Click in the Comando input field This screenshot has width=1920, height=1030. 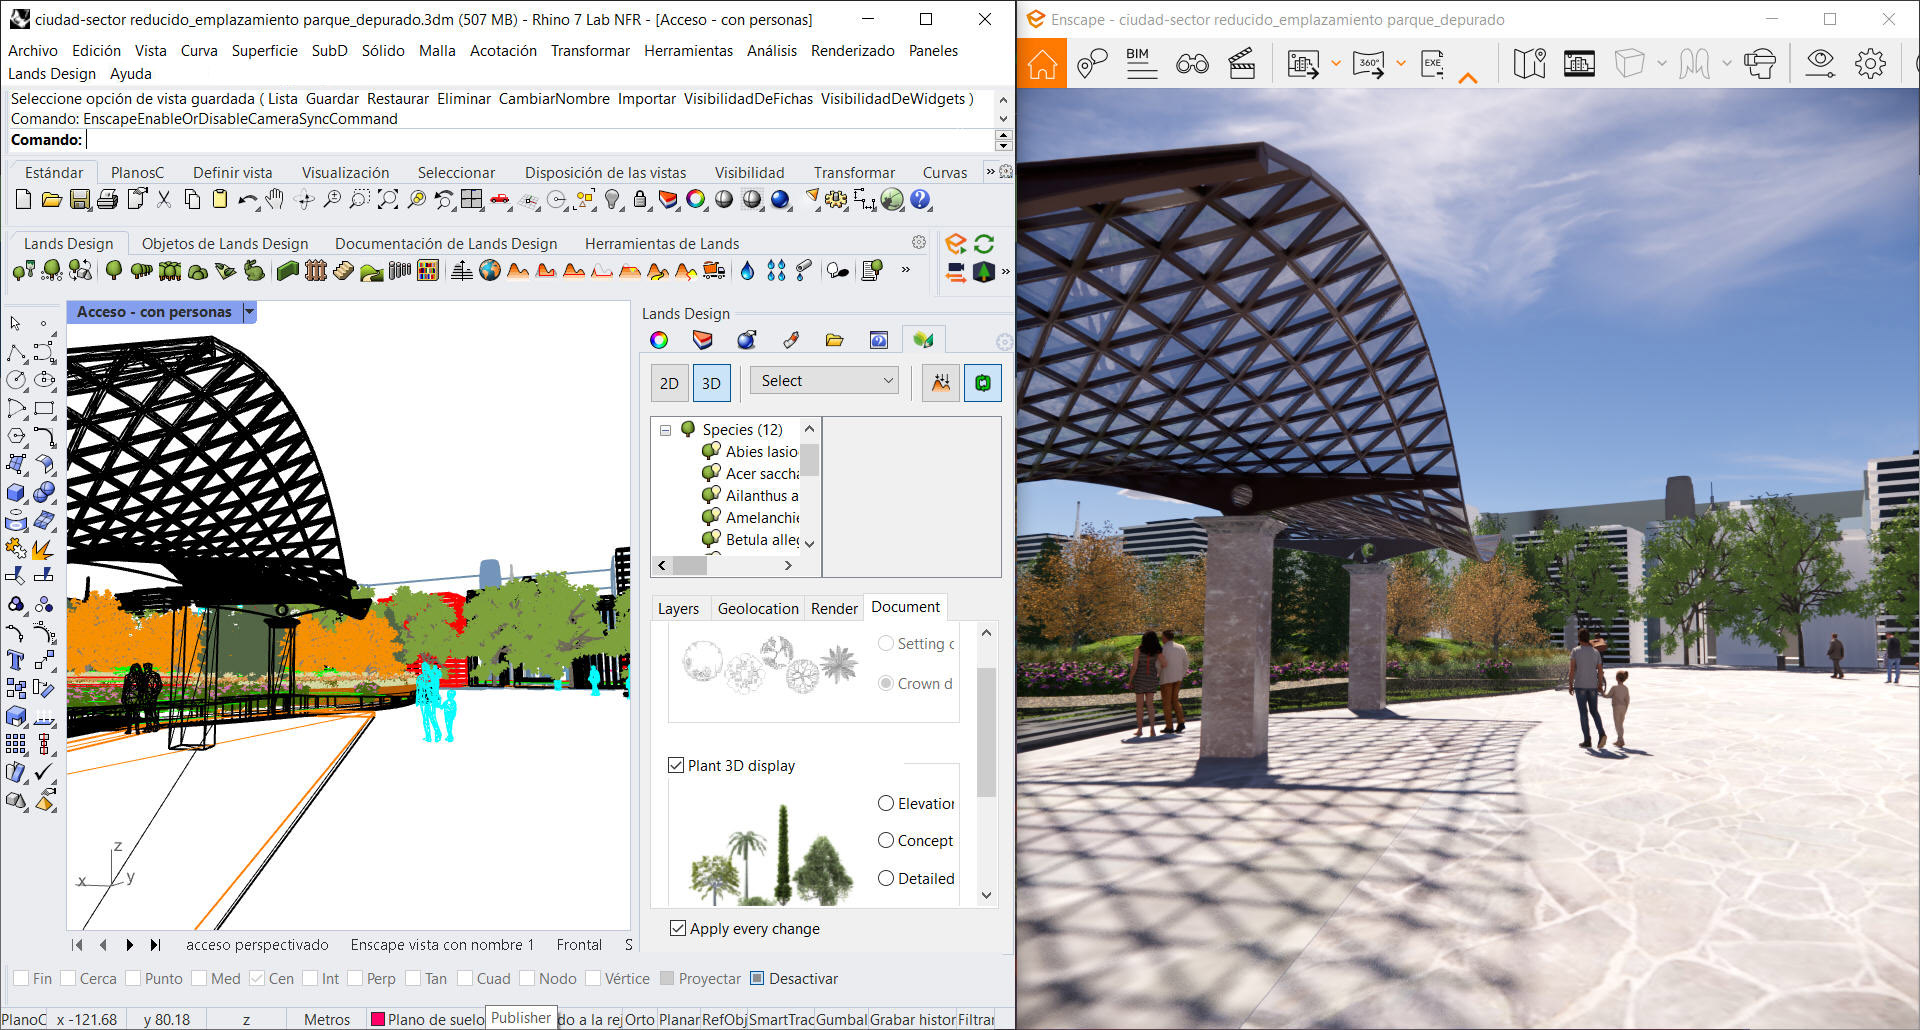(x=540, y=140)
